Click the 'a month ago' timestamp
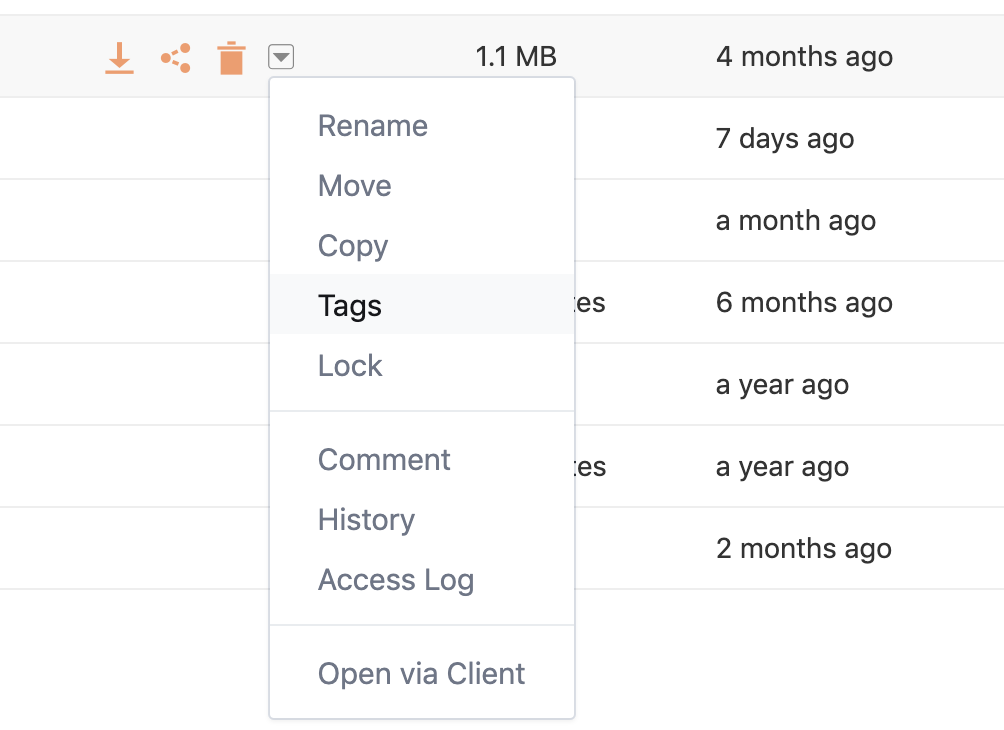This screenshot has height=730, width=1004. (x=796, y=221)
